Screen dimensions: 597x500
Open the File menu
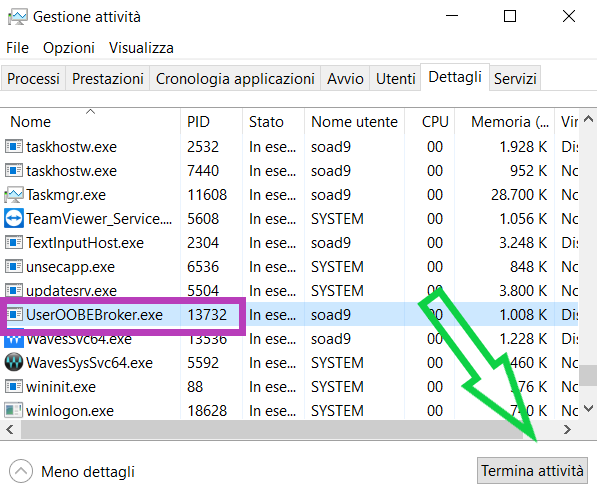coord(18,48)
